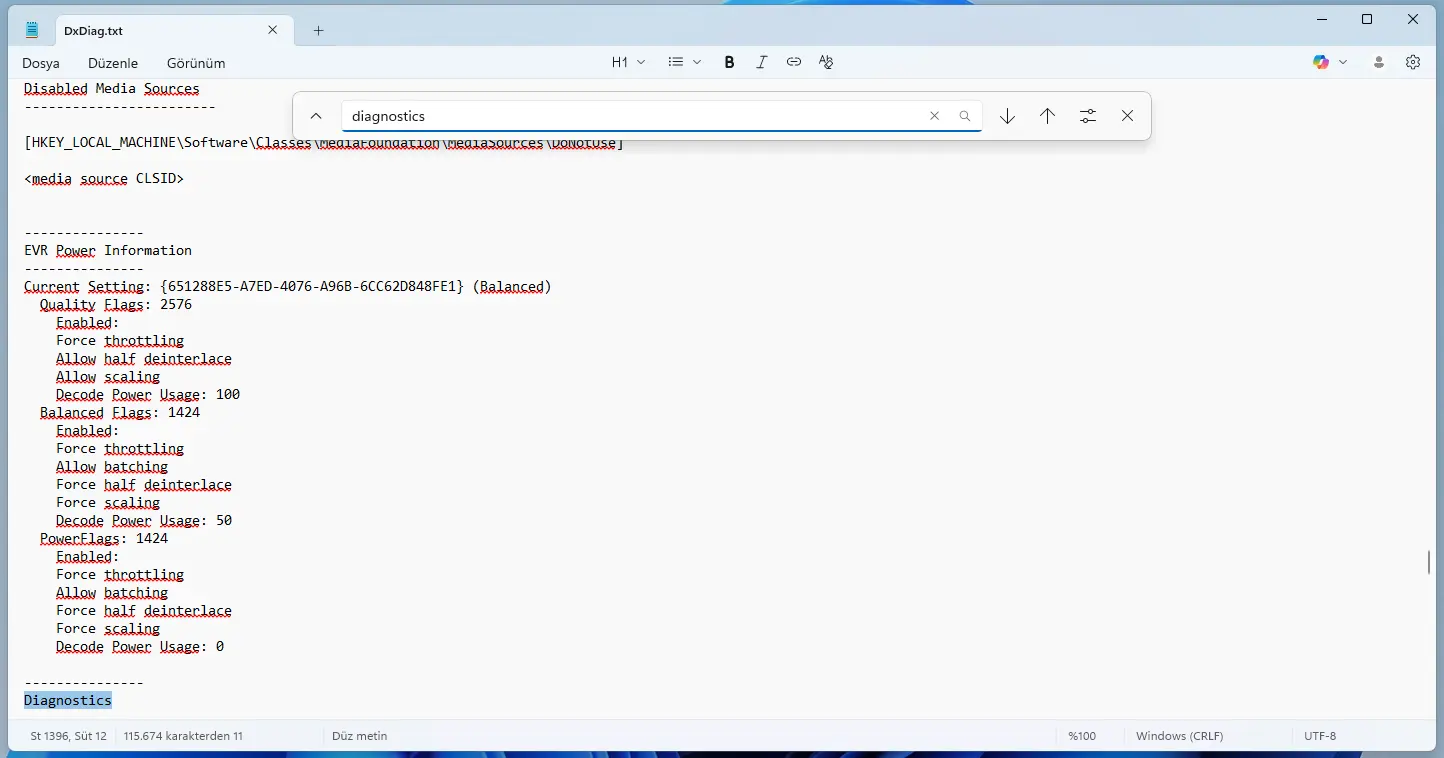Open the Düzenle menu
1444x758 pixels.
(113, 63)
